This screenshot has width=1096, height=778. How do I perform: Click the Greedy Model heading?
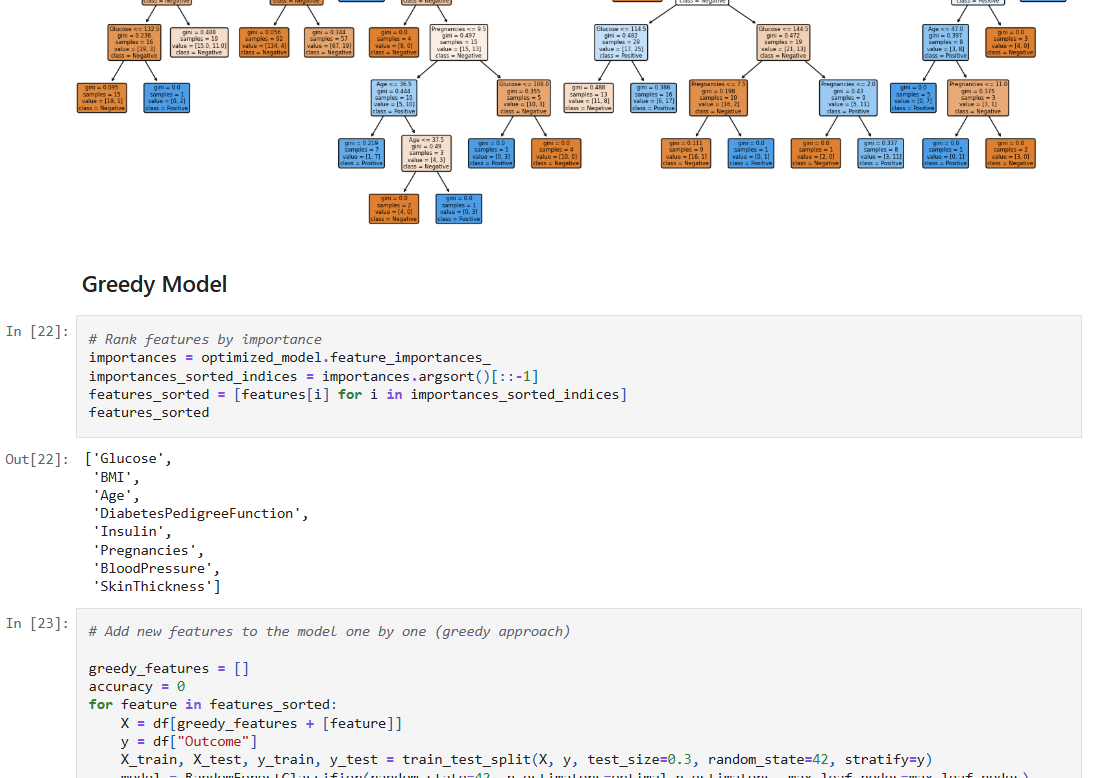[154, 284]
